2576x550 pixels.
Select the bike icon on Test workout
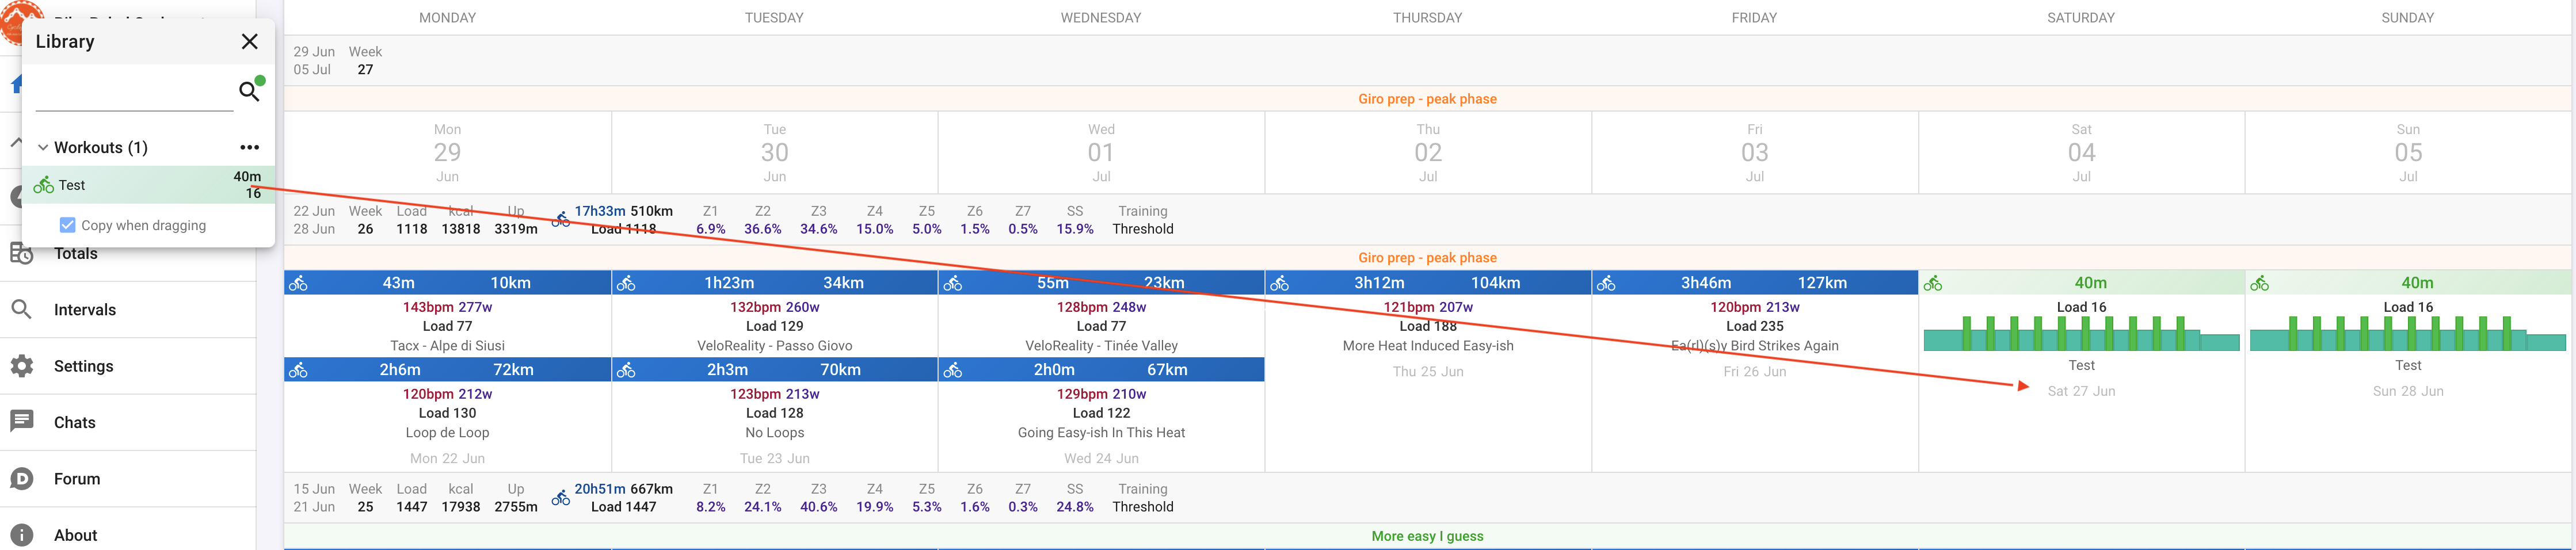43,185
